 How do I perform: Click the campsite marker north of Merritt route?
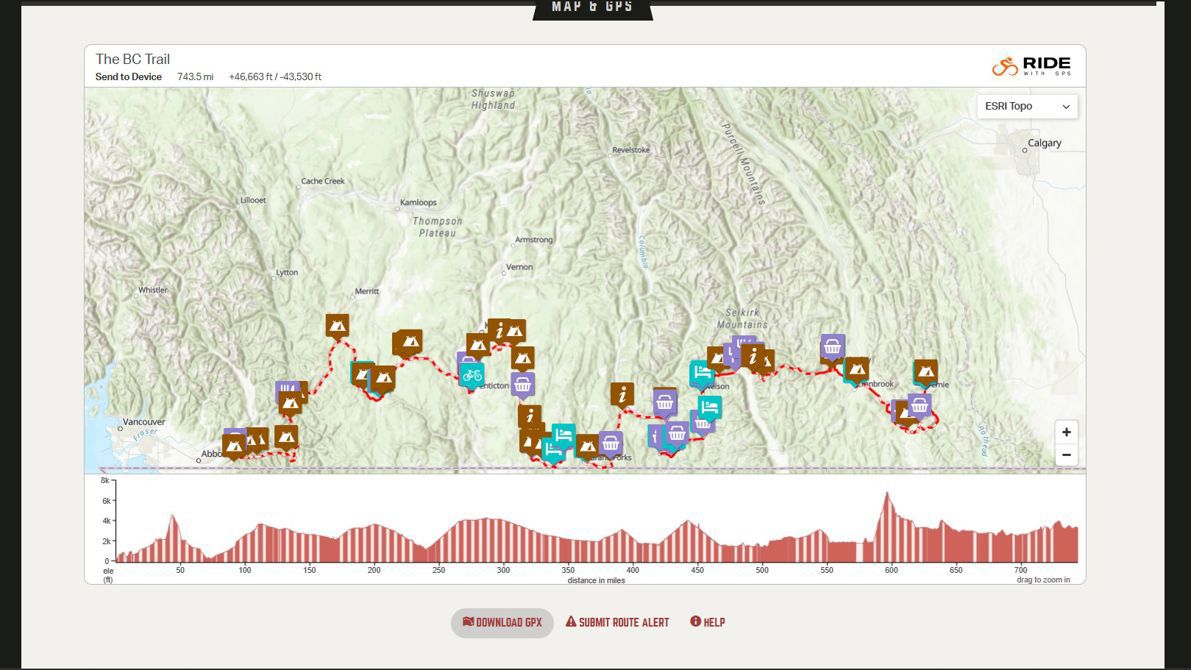coord(337,325)
